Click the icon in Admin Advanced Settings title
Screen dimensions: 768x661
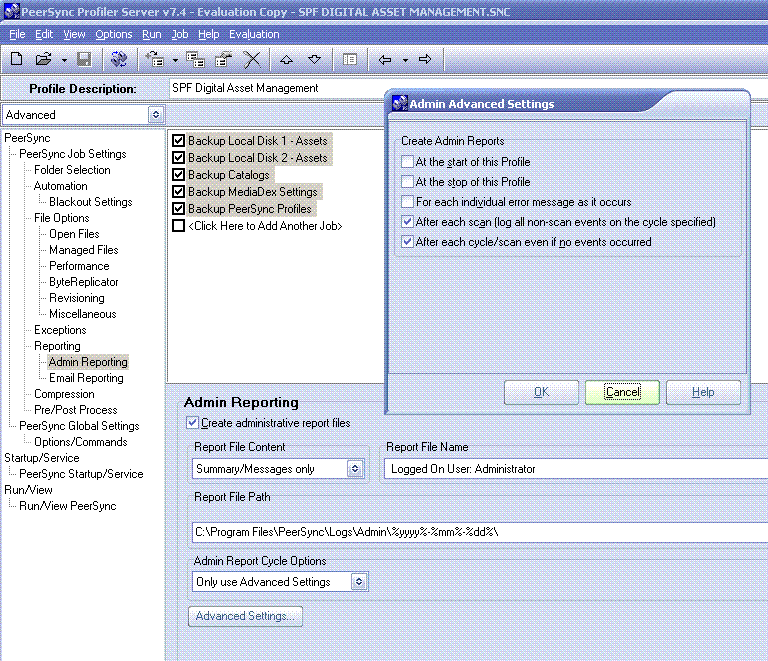400,103
